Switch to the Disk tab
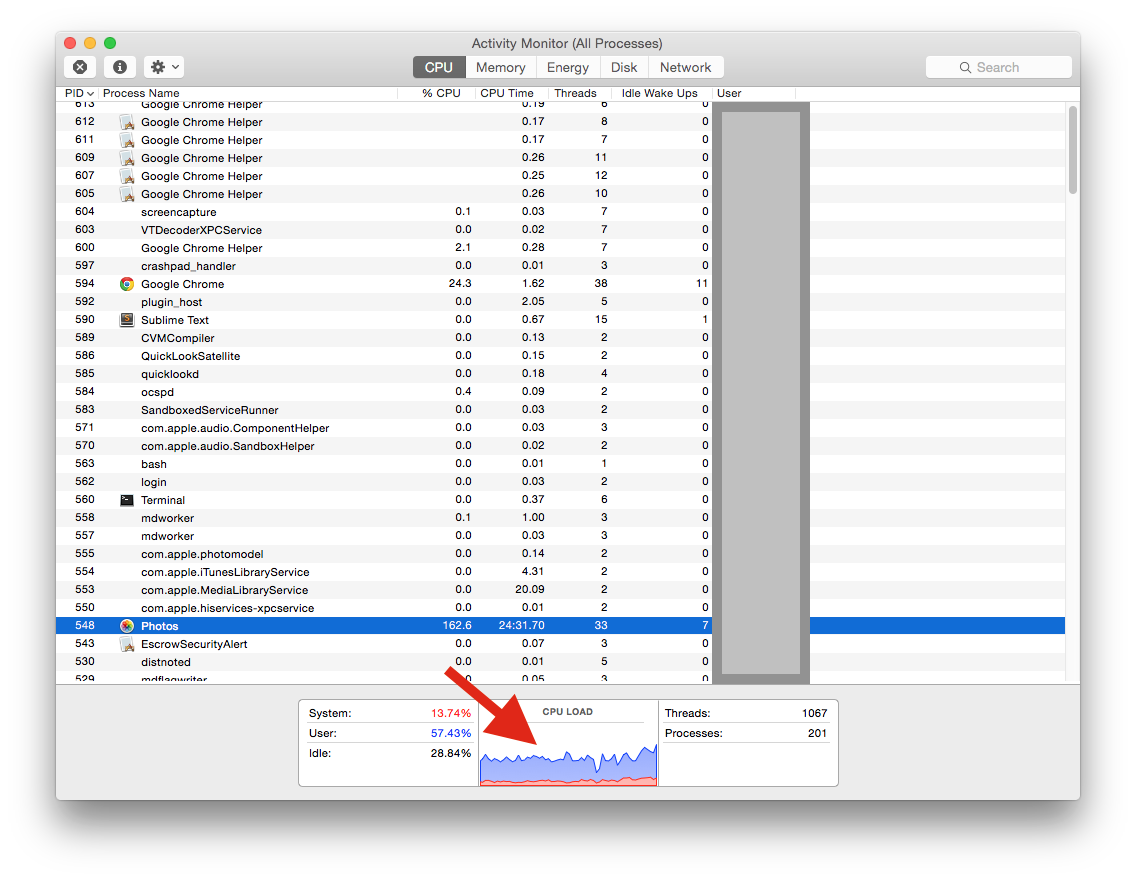The image size is (1136, 880). (x=624, y=67)
